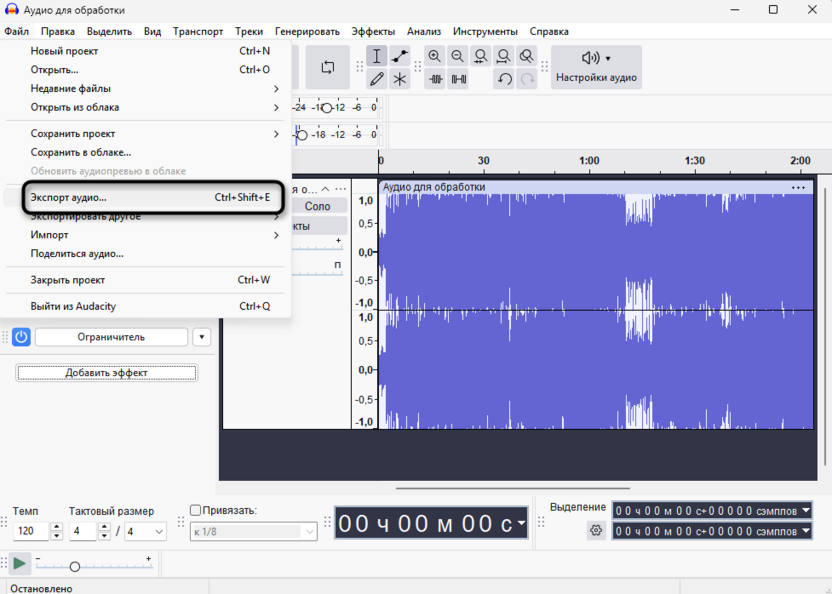Select the Envelope tool

tap(400, 56)
